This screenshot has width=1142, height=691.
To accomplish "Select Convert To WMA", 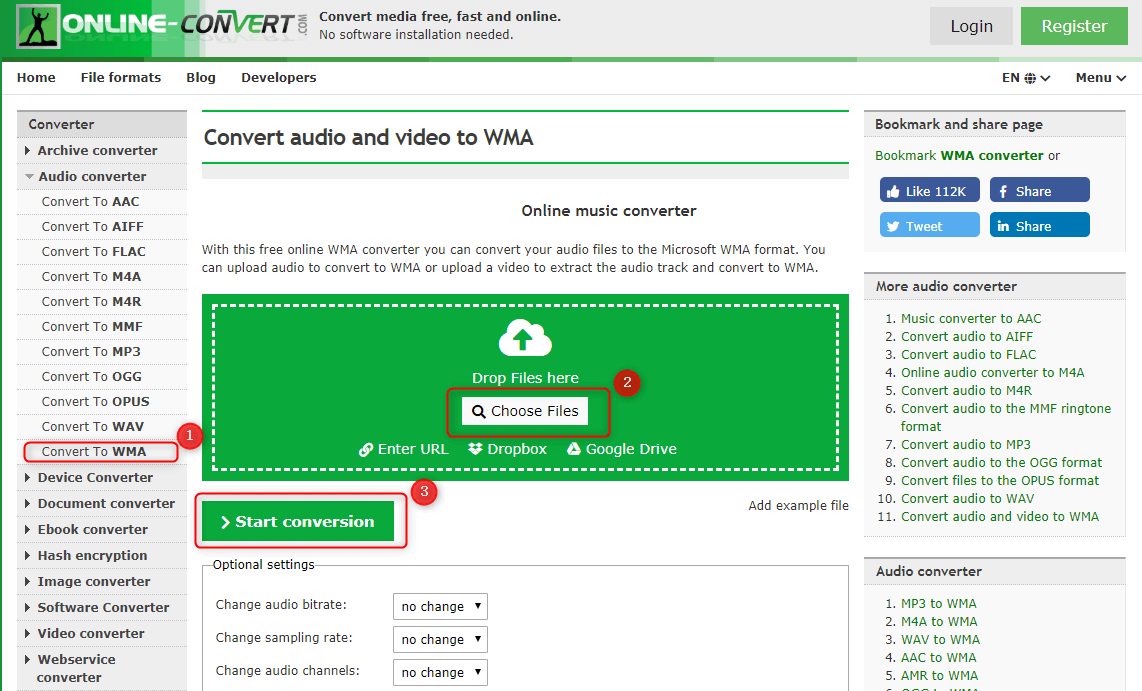I will (94, 451).
